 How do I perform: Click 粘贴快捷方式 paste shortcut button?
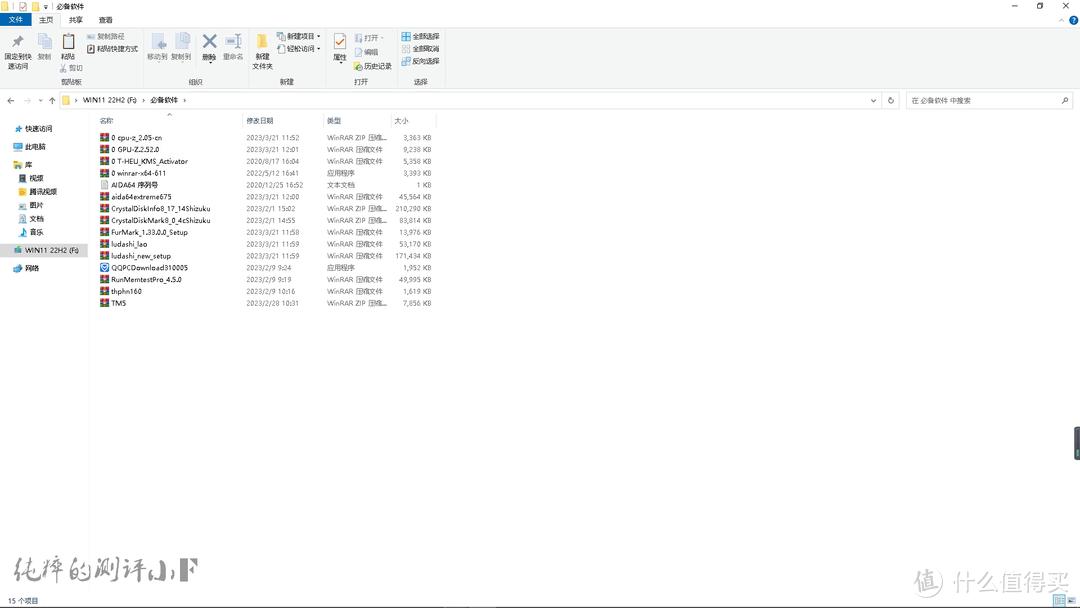pos(112,48)
